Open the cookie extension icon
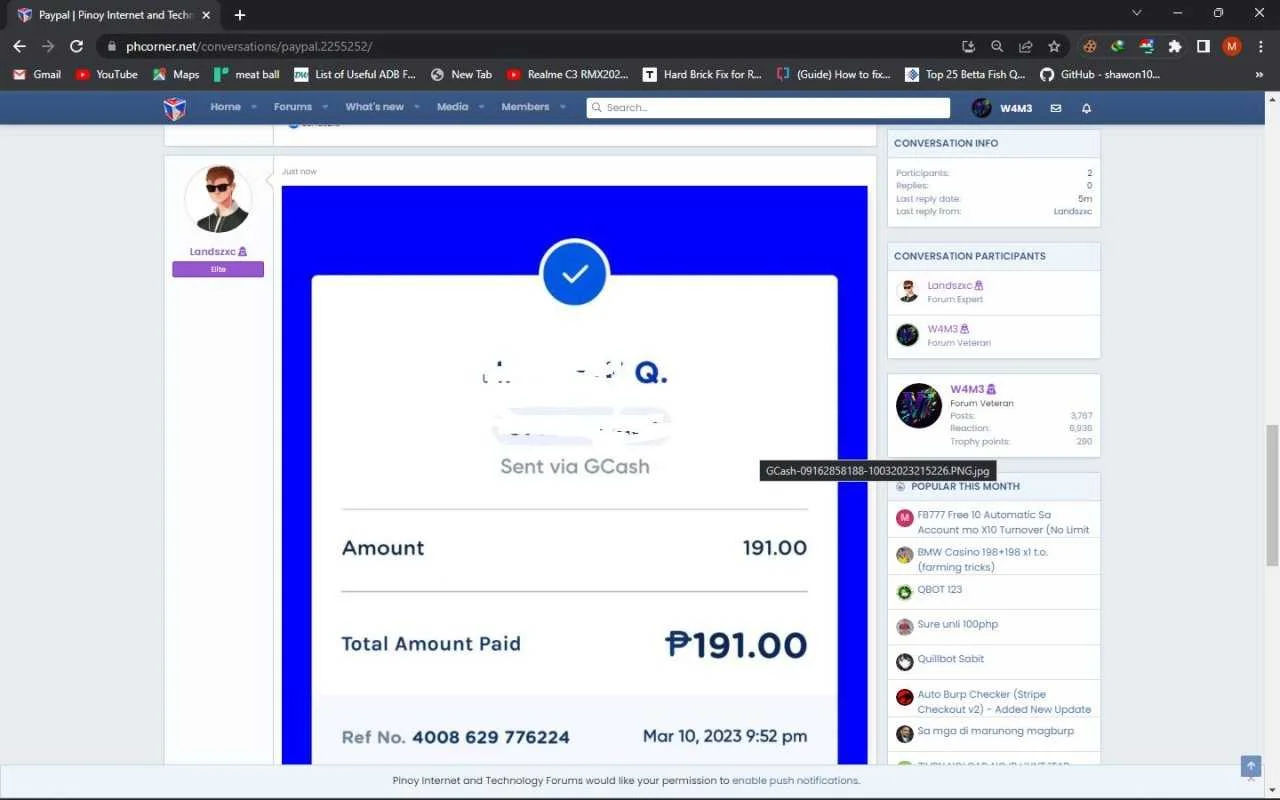1280x800 pixels. (x=1090, y=46)
